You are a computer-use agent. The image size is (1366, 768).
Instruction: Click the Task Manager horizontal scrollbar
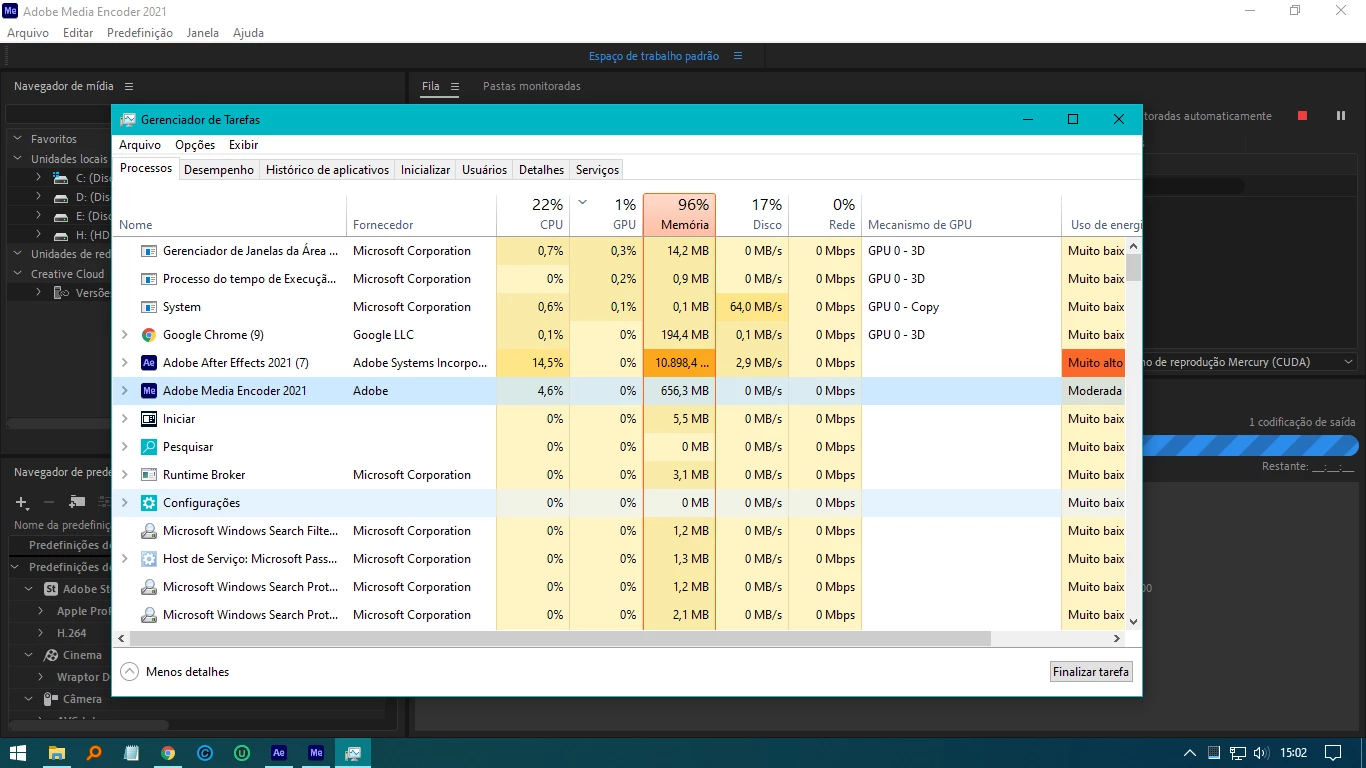click(560, 638)
